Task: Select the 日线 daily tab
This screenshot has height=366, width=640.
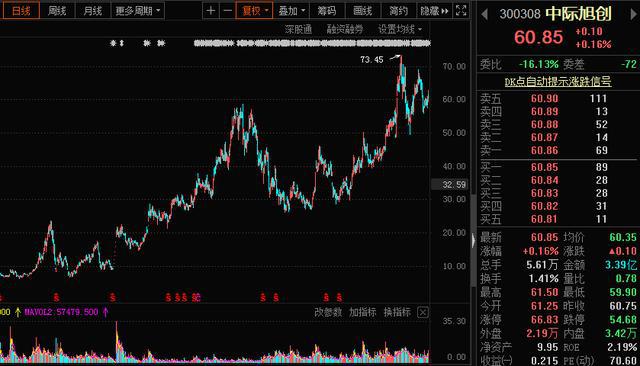Action: coord(21,11)
